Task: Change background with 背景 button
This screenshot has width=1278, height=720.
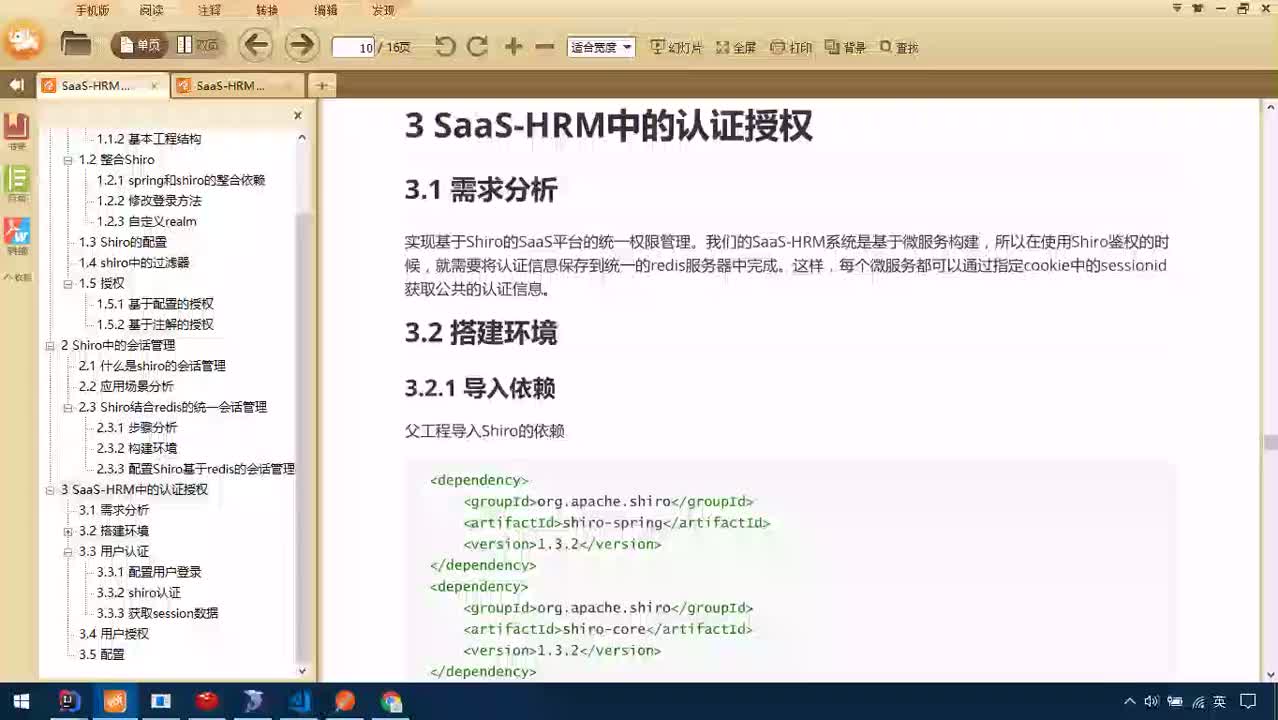Action: (846, 47)
